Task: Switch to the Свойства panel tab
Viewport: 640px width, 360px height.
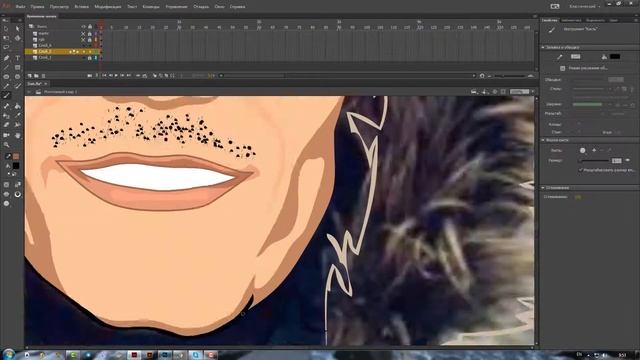Action: pos(549,20)
